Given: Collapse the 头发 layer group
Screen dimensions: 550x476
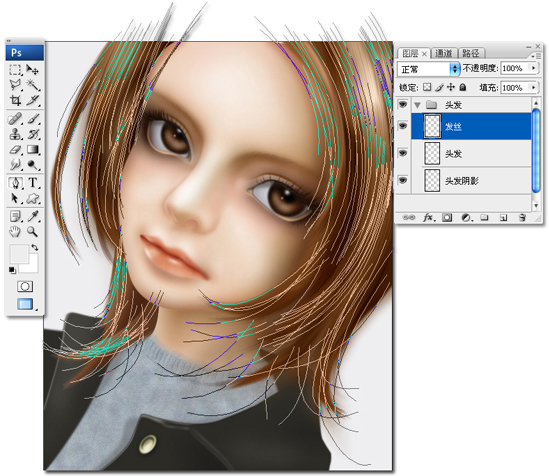Looking at the screenshot, I should pos(417,105).
